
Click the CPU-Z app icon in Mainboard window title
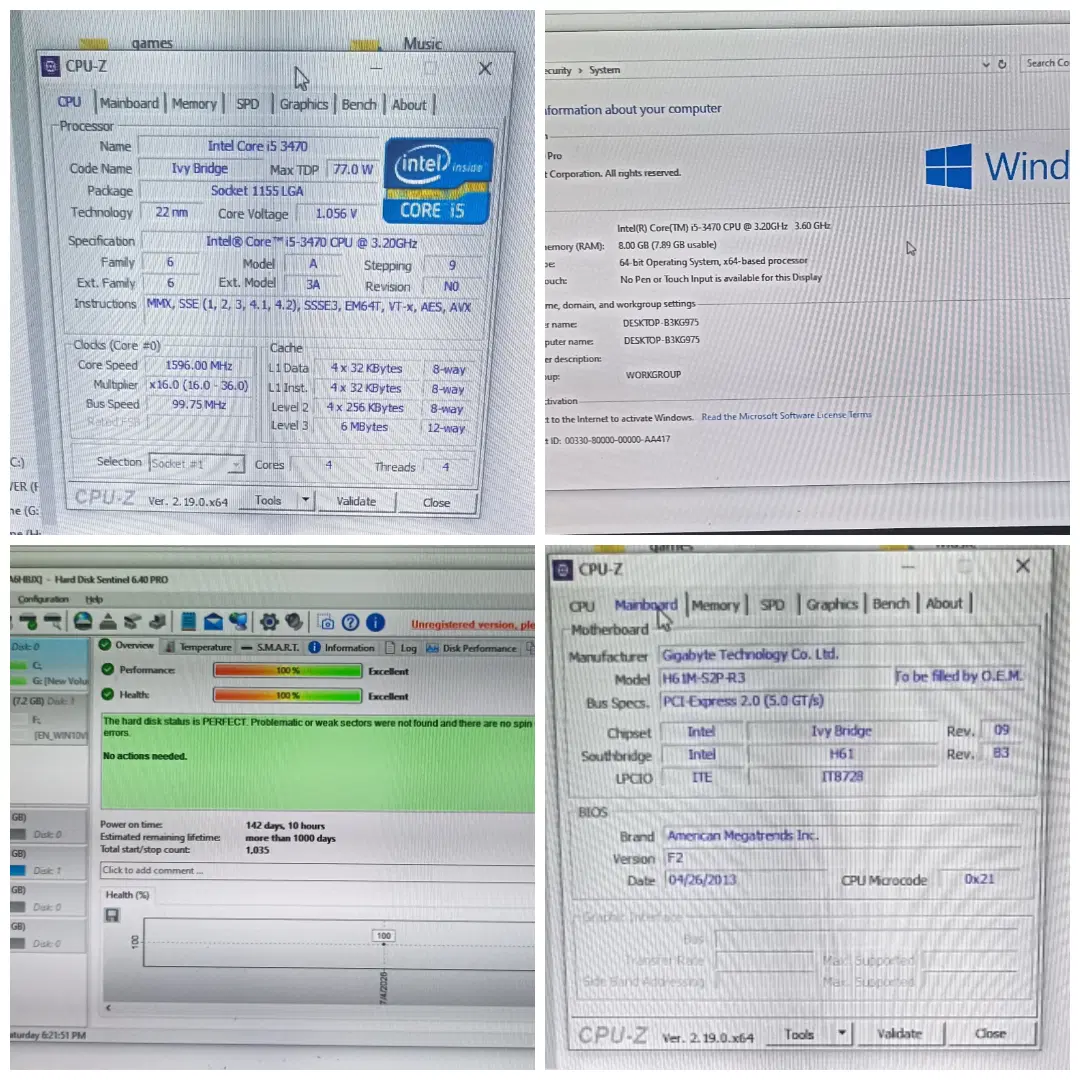[563, 570]
